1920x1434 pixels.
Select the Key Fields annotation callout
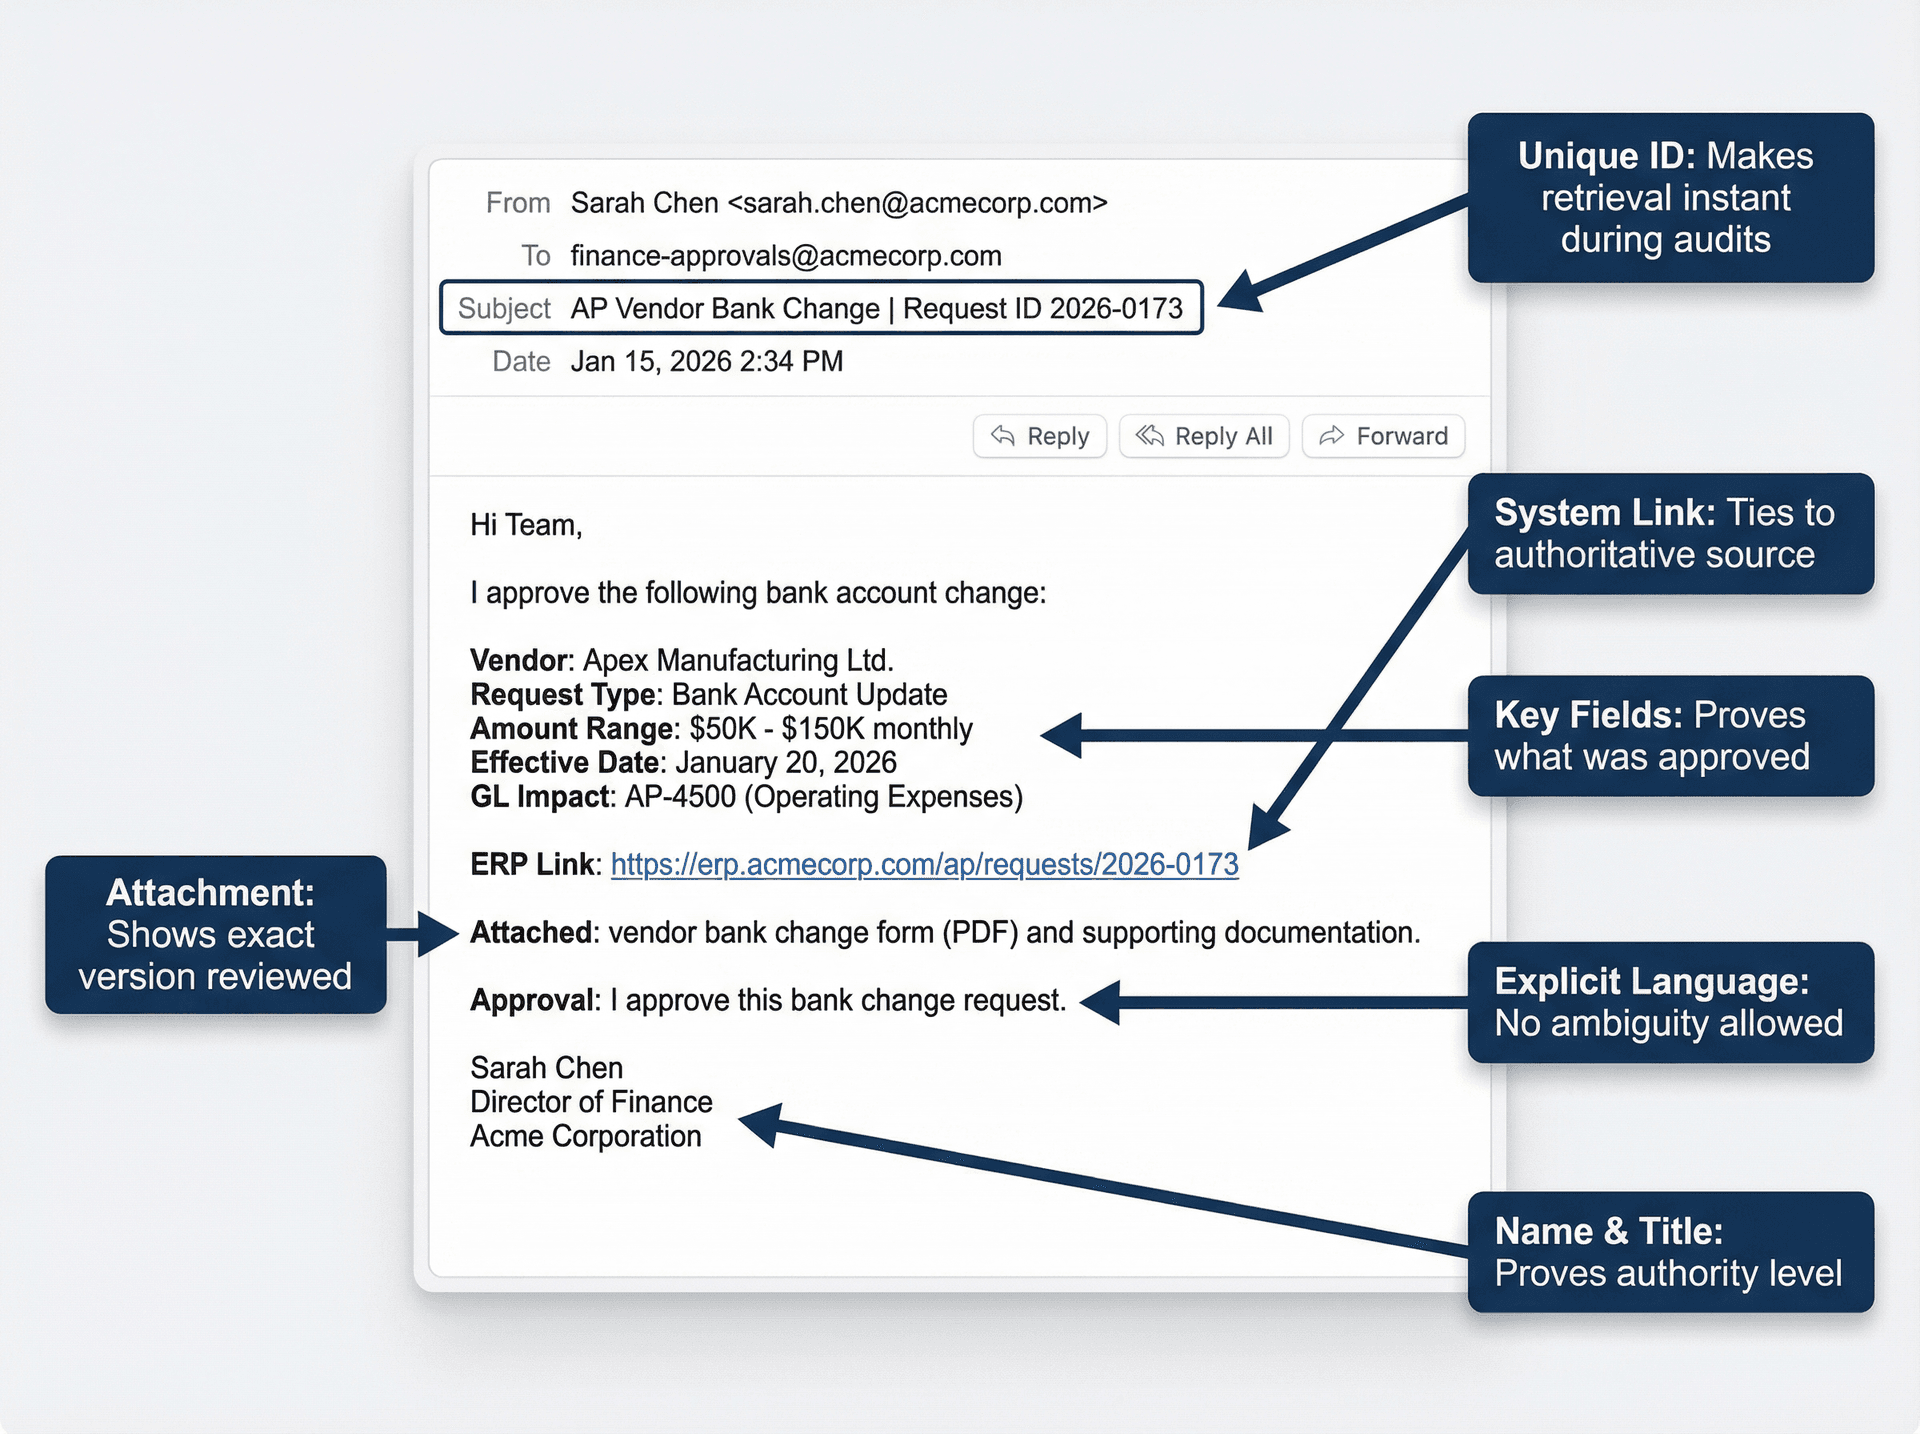tap(1671, 736)
